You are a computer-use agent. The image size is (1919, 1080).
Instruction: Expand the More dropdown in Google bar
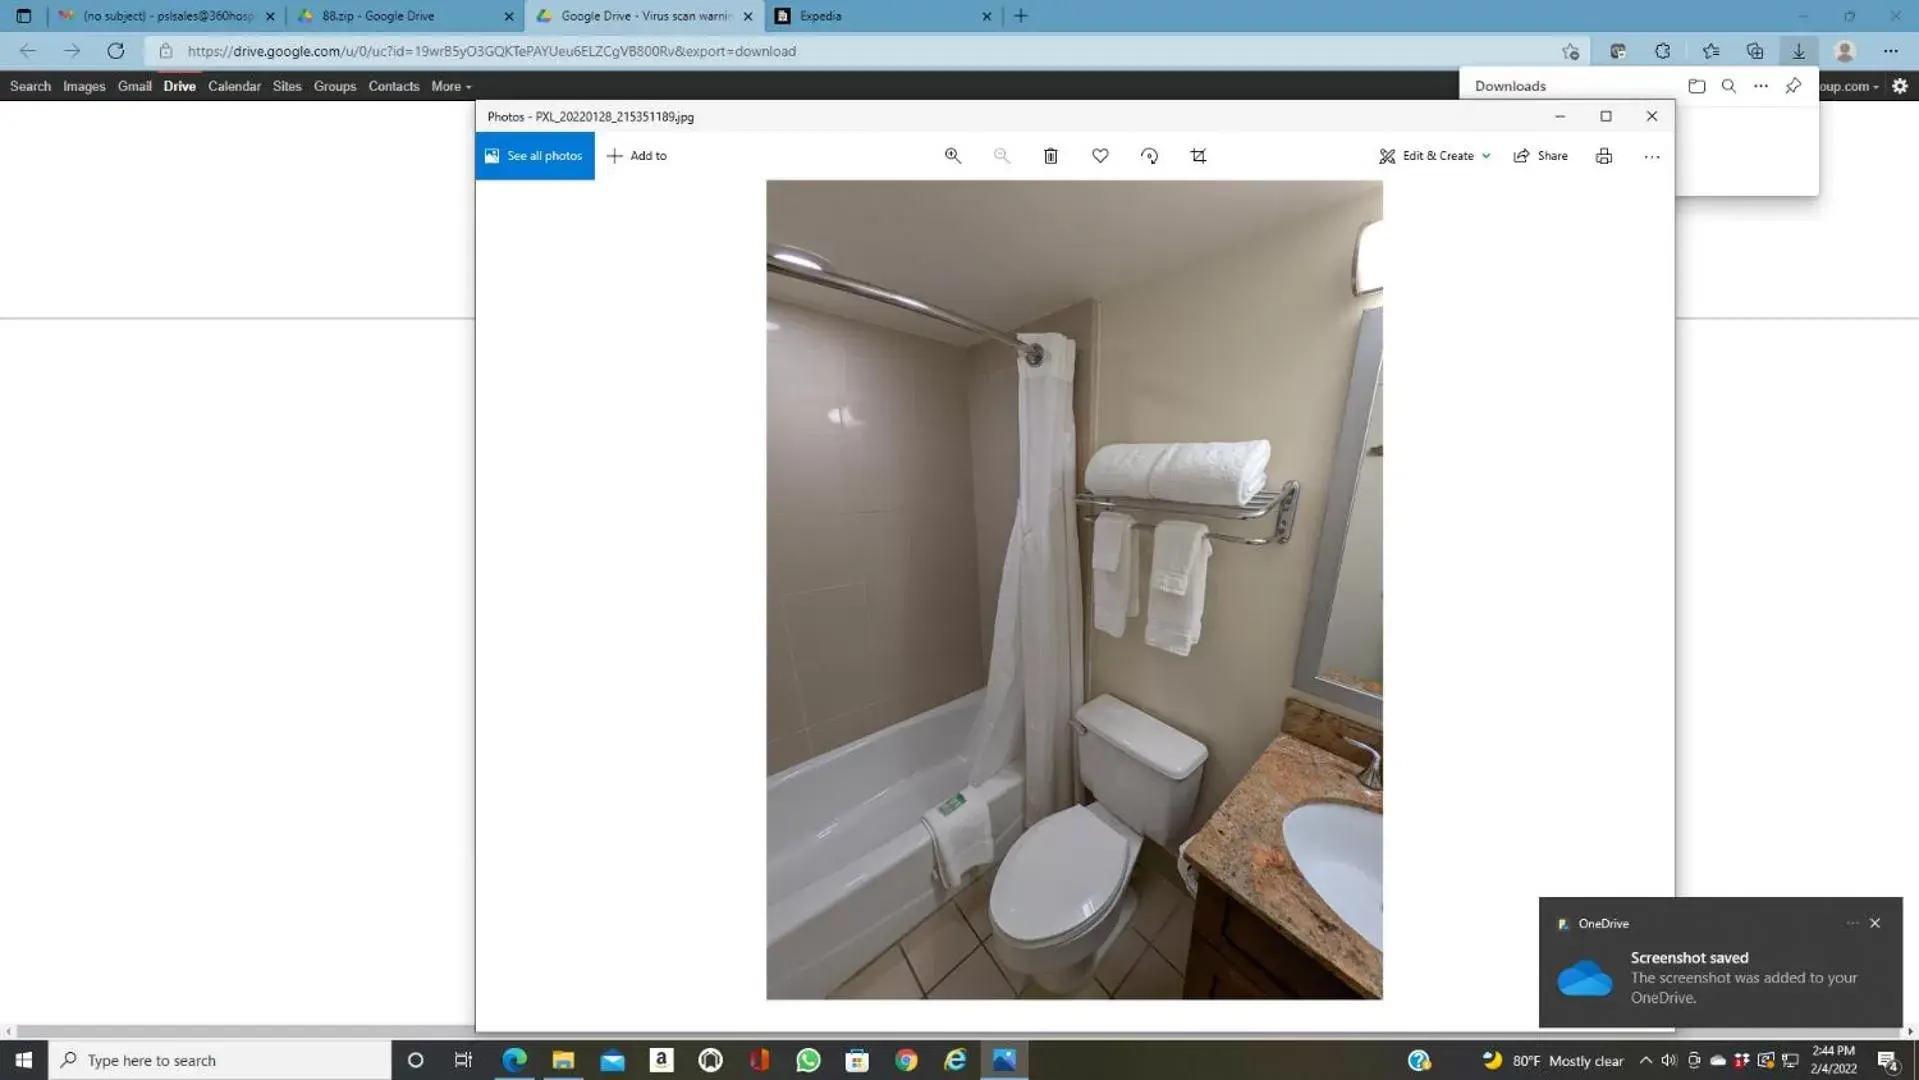coord(450,86)
